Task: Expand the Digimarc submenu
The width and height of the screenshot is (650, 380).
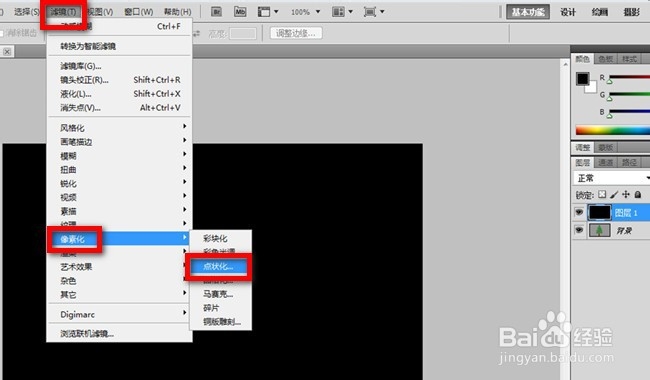Action: [119, 314]
